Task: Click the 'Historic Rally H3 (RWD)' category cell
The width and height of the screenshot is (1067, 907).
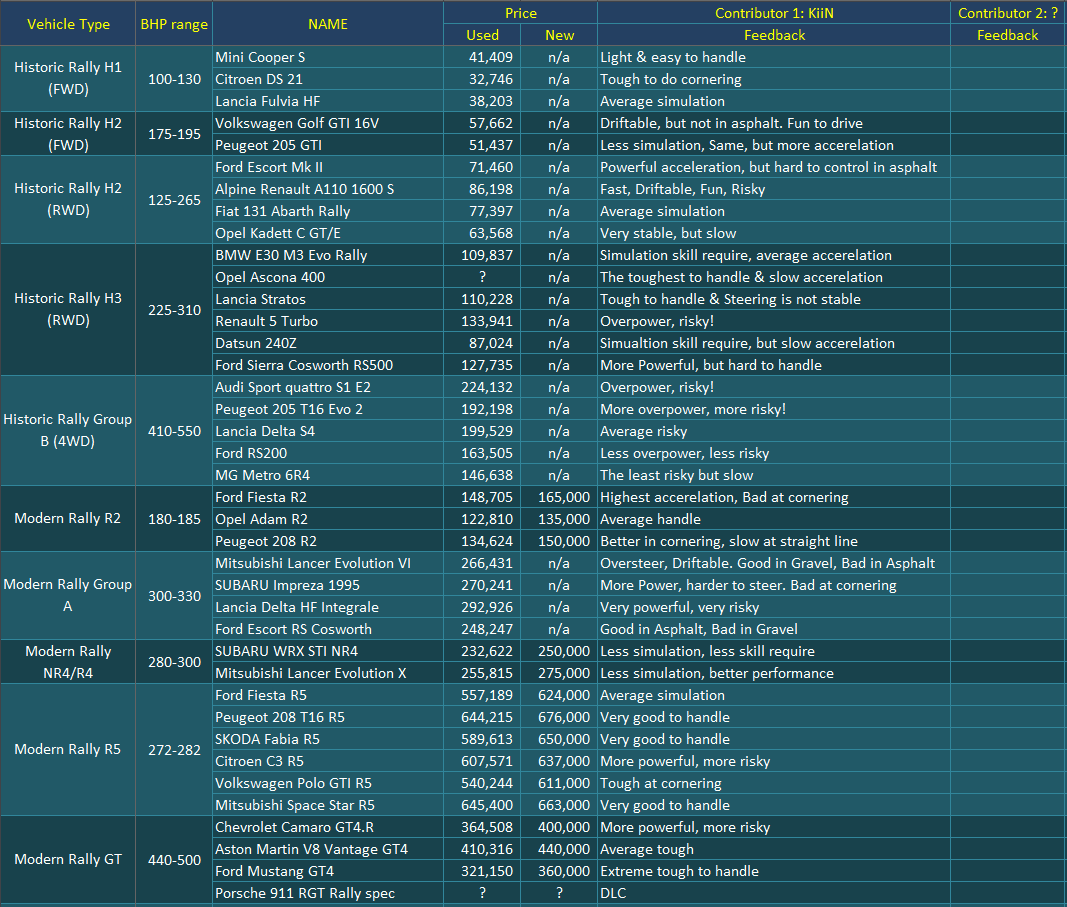Action: pos(68,310)
